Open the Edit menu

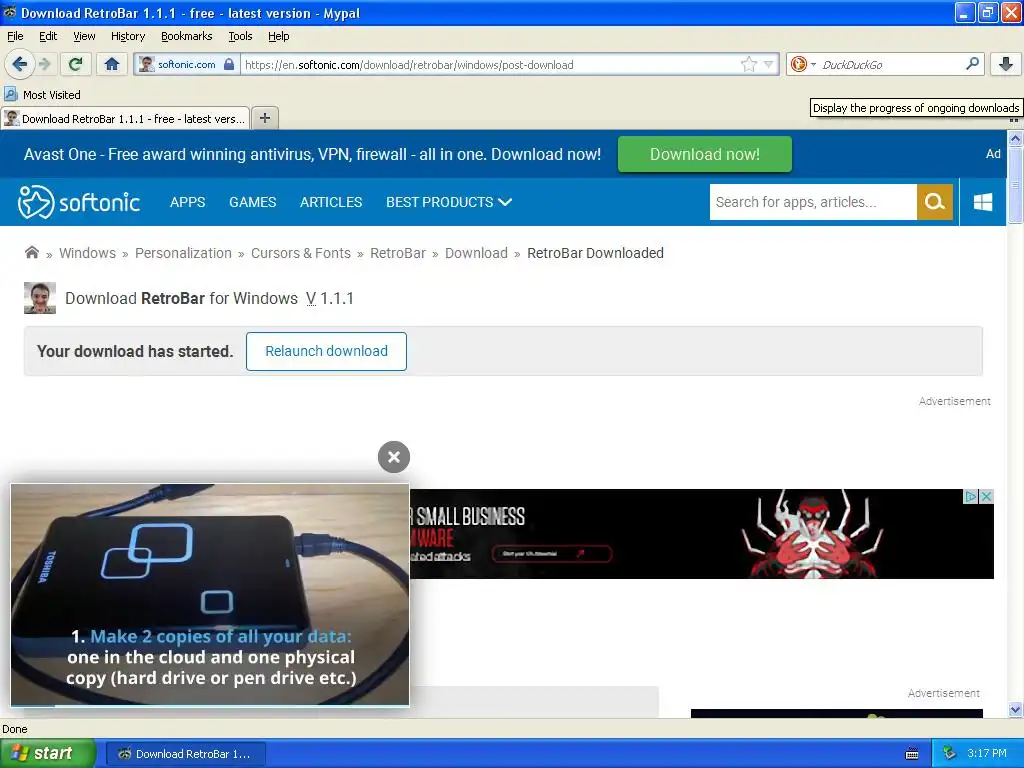(x=48, y=36)
